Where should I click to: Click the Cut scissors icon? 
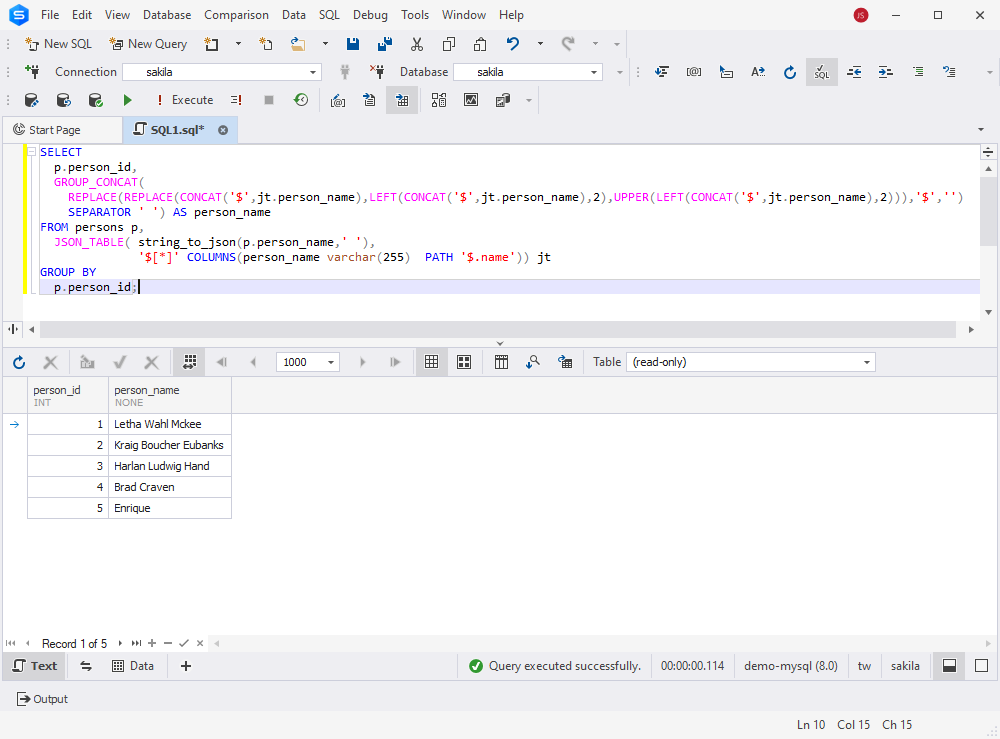[417, 44]
